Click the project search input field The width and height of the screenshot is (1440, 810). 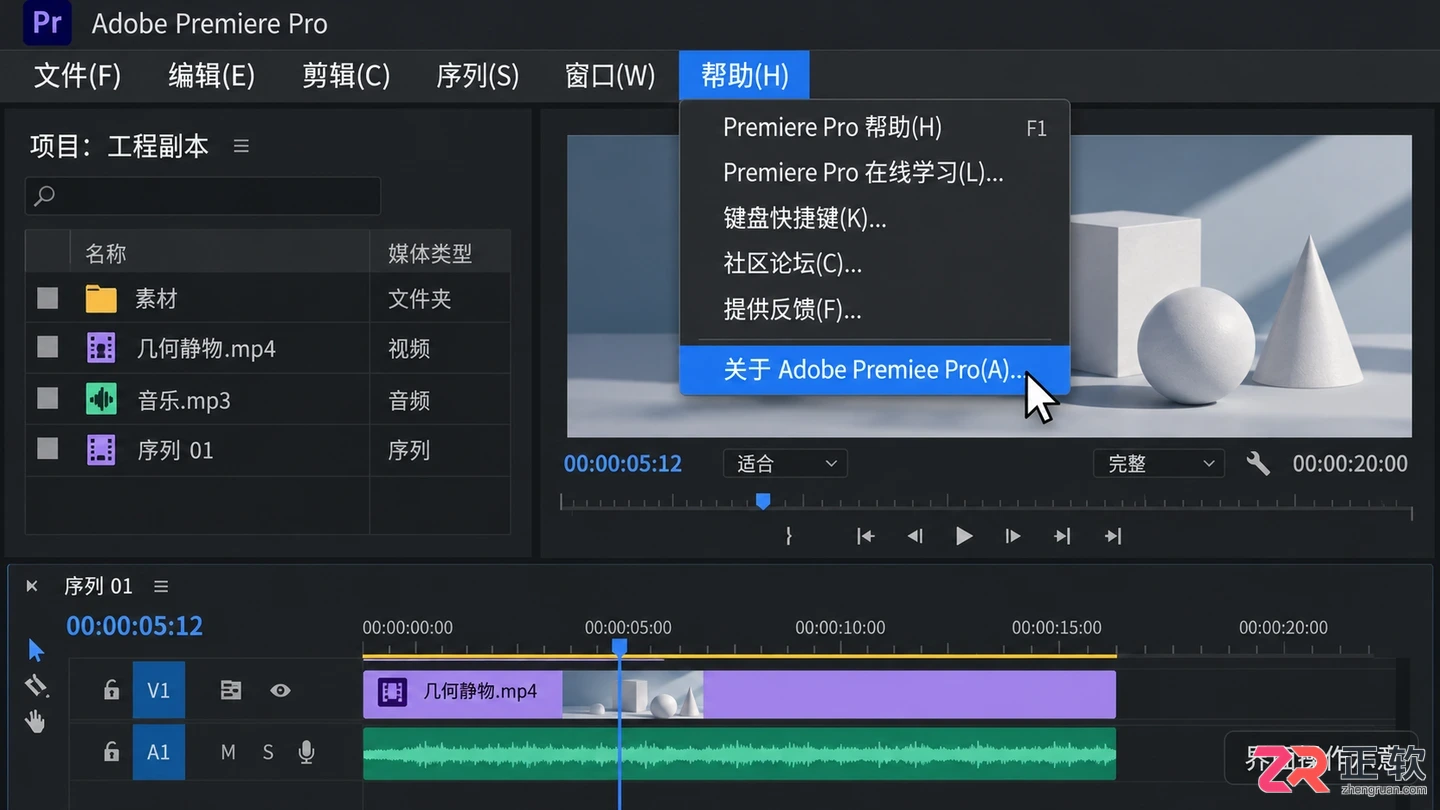point(203,196)
